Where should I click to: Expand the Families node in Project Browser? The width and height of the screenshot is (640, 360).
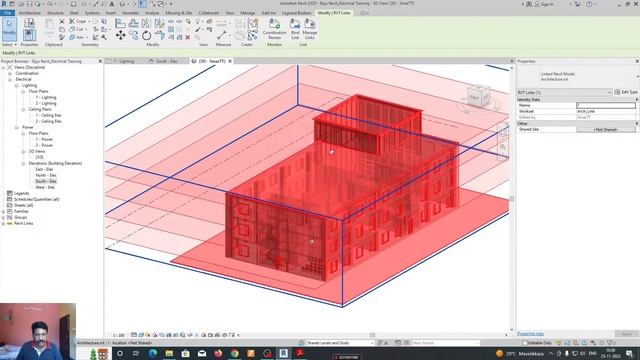point(3,211)
